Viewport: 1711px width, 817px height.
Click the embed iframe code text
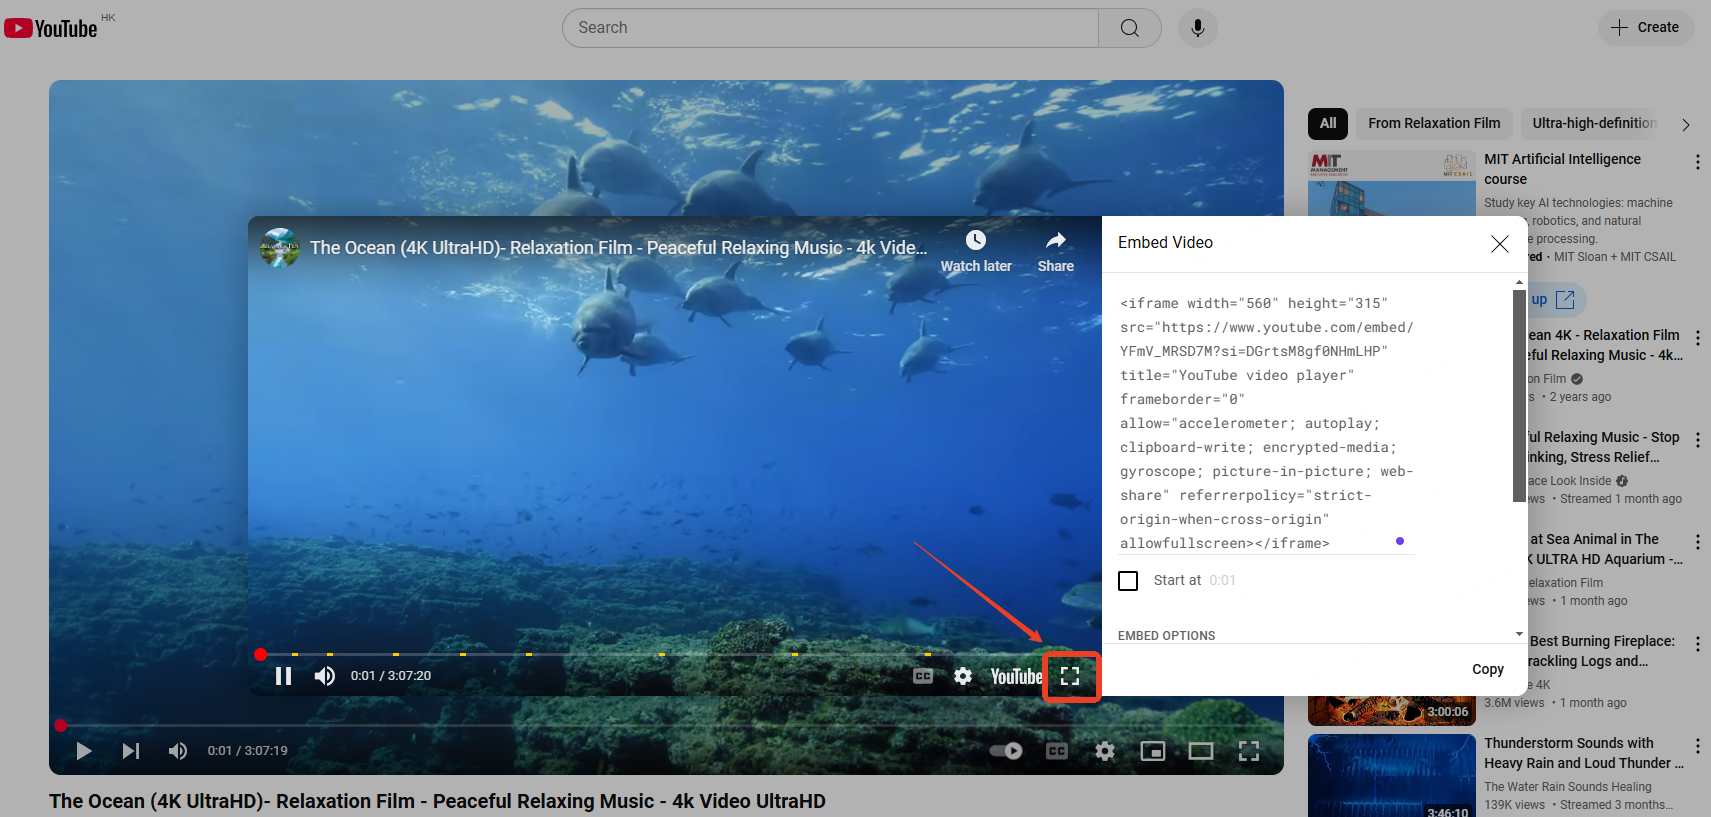pyautogui.click(x=1266, y=423)
